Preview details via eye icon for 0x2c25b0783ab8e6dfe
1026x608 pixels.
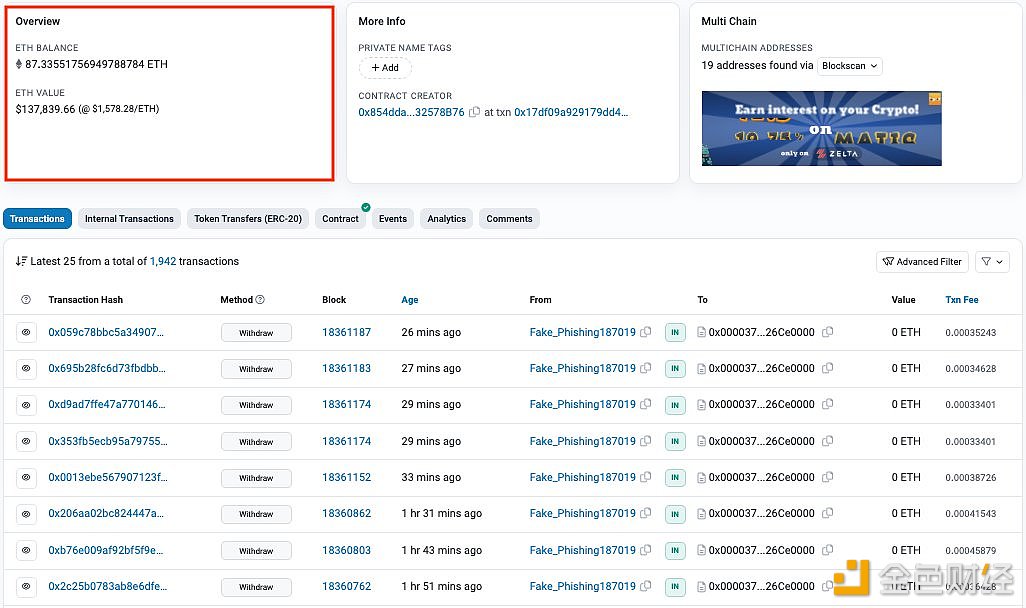tap(26, 586)
